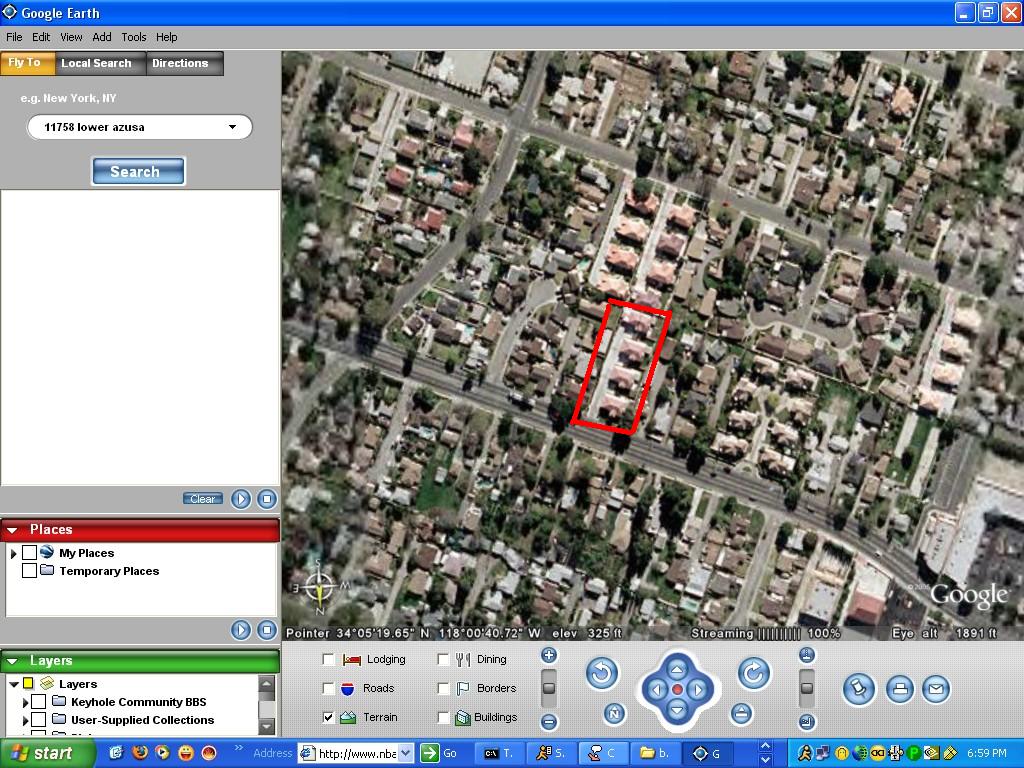1024x768 pixels.
Task: Click the Search button
Action: (x=138, y=171)
